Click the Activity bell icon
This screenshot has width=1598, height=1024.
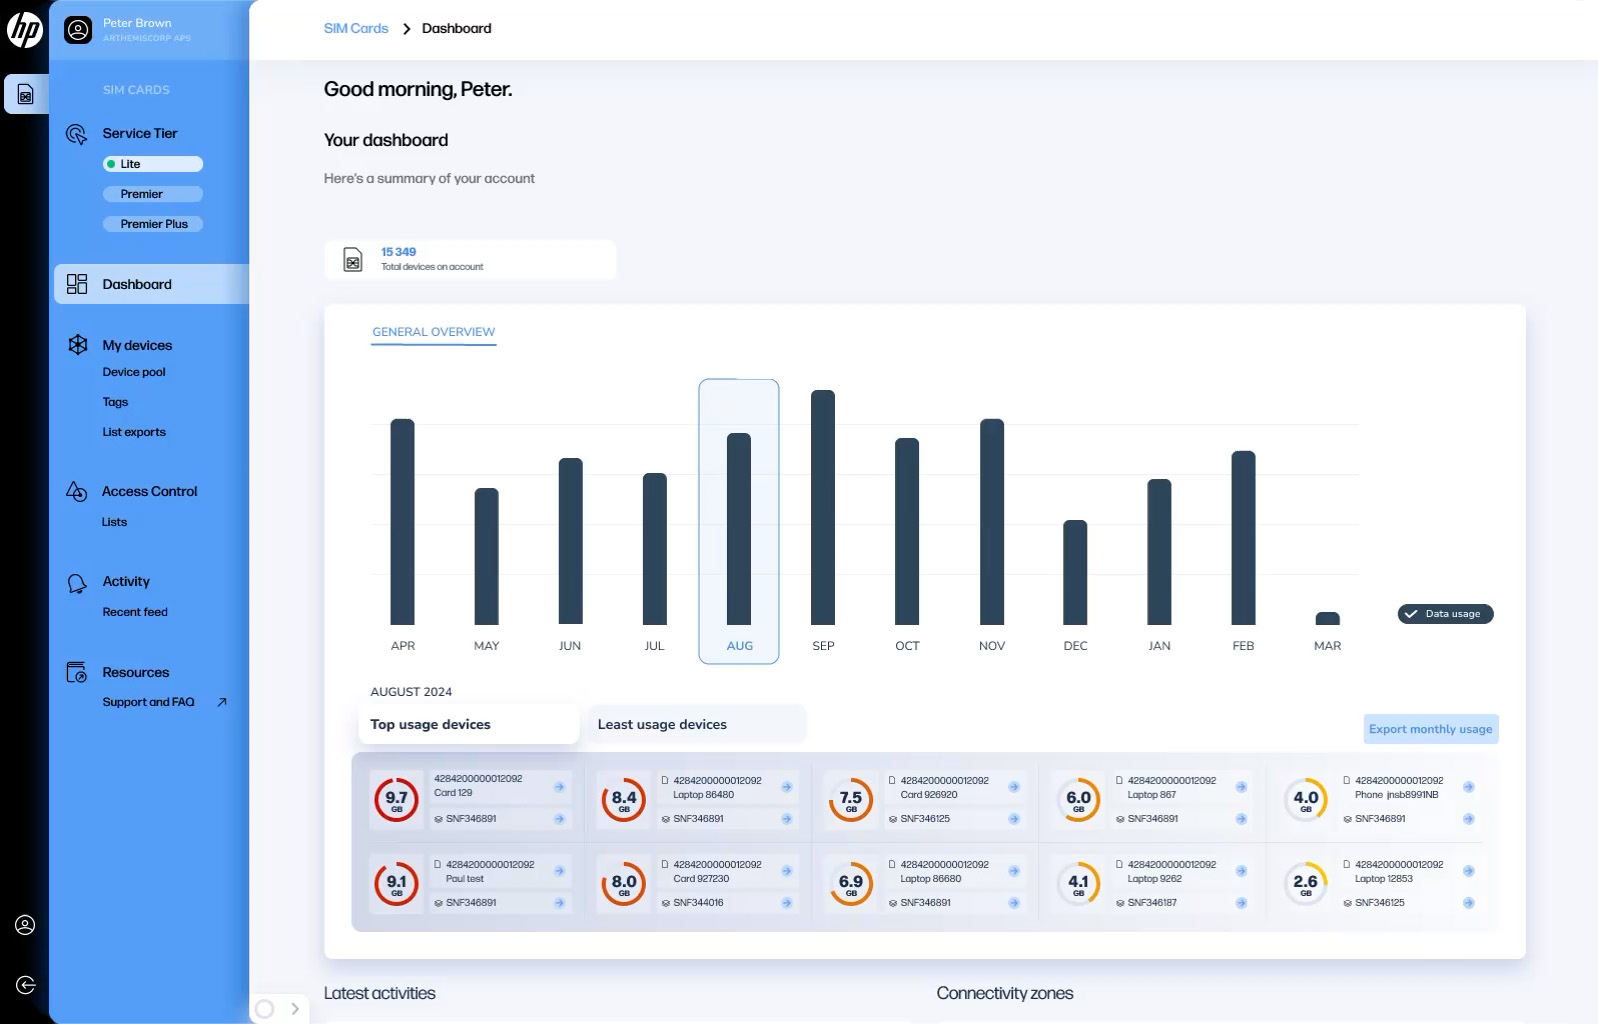[x=77, y=583]
